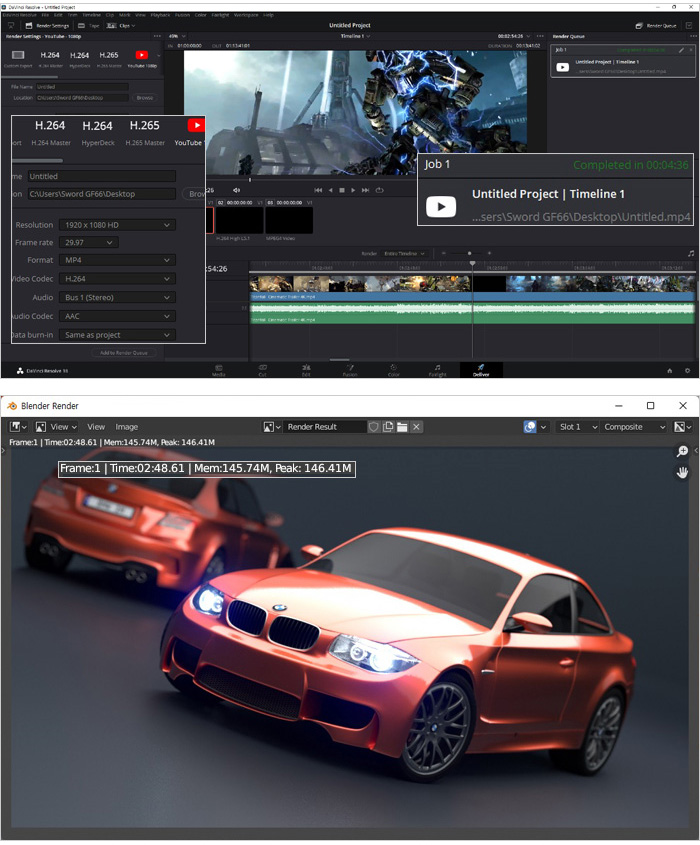
Task: Open File menu in DaVinci Resolve
Action: tap(45, 15)
